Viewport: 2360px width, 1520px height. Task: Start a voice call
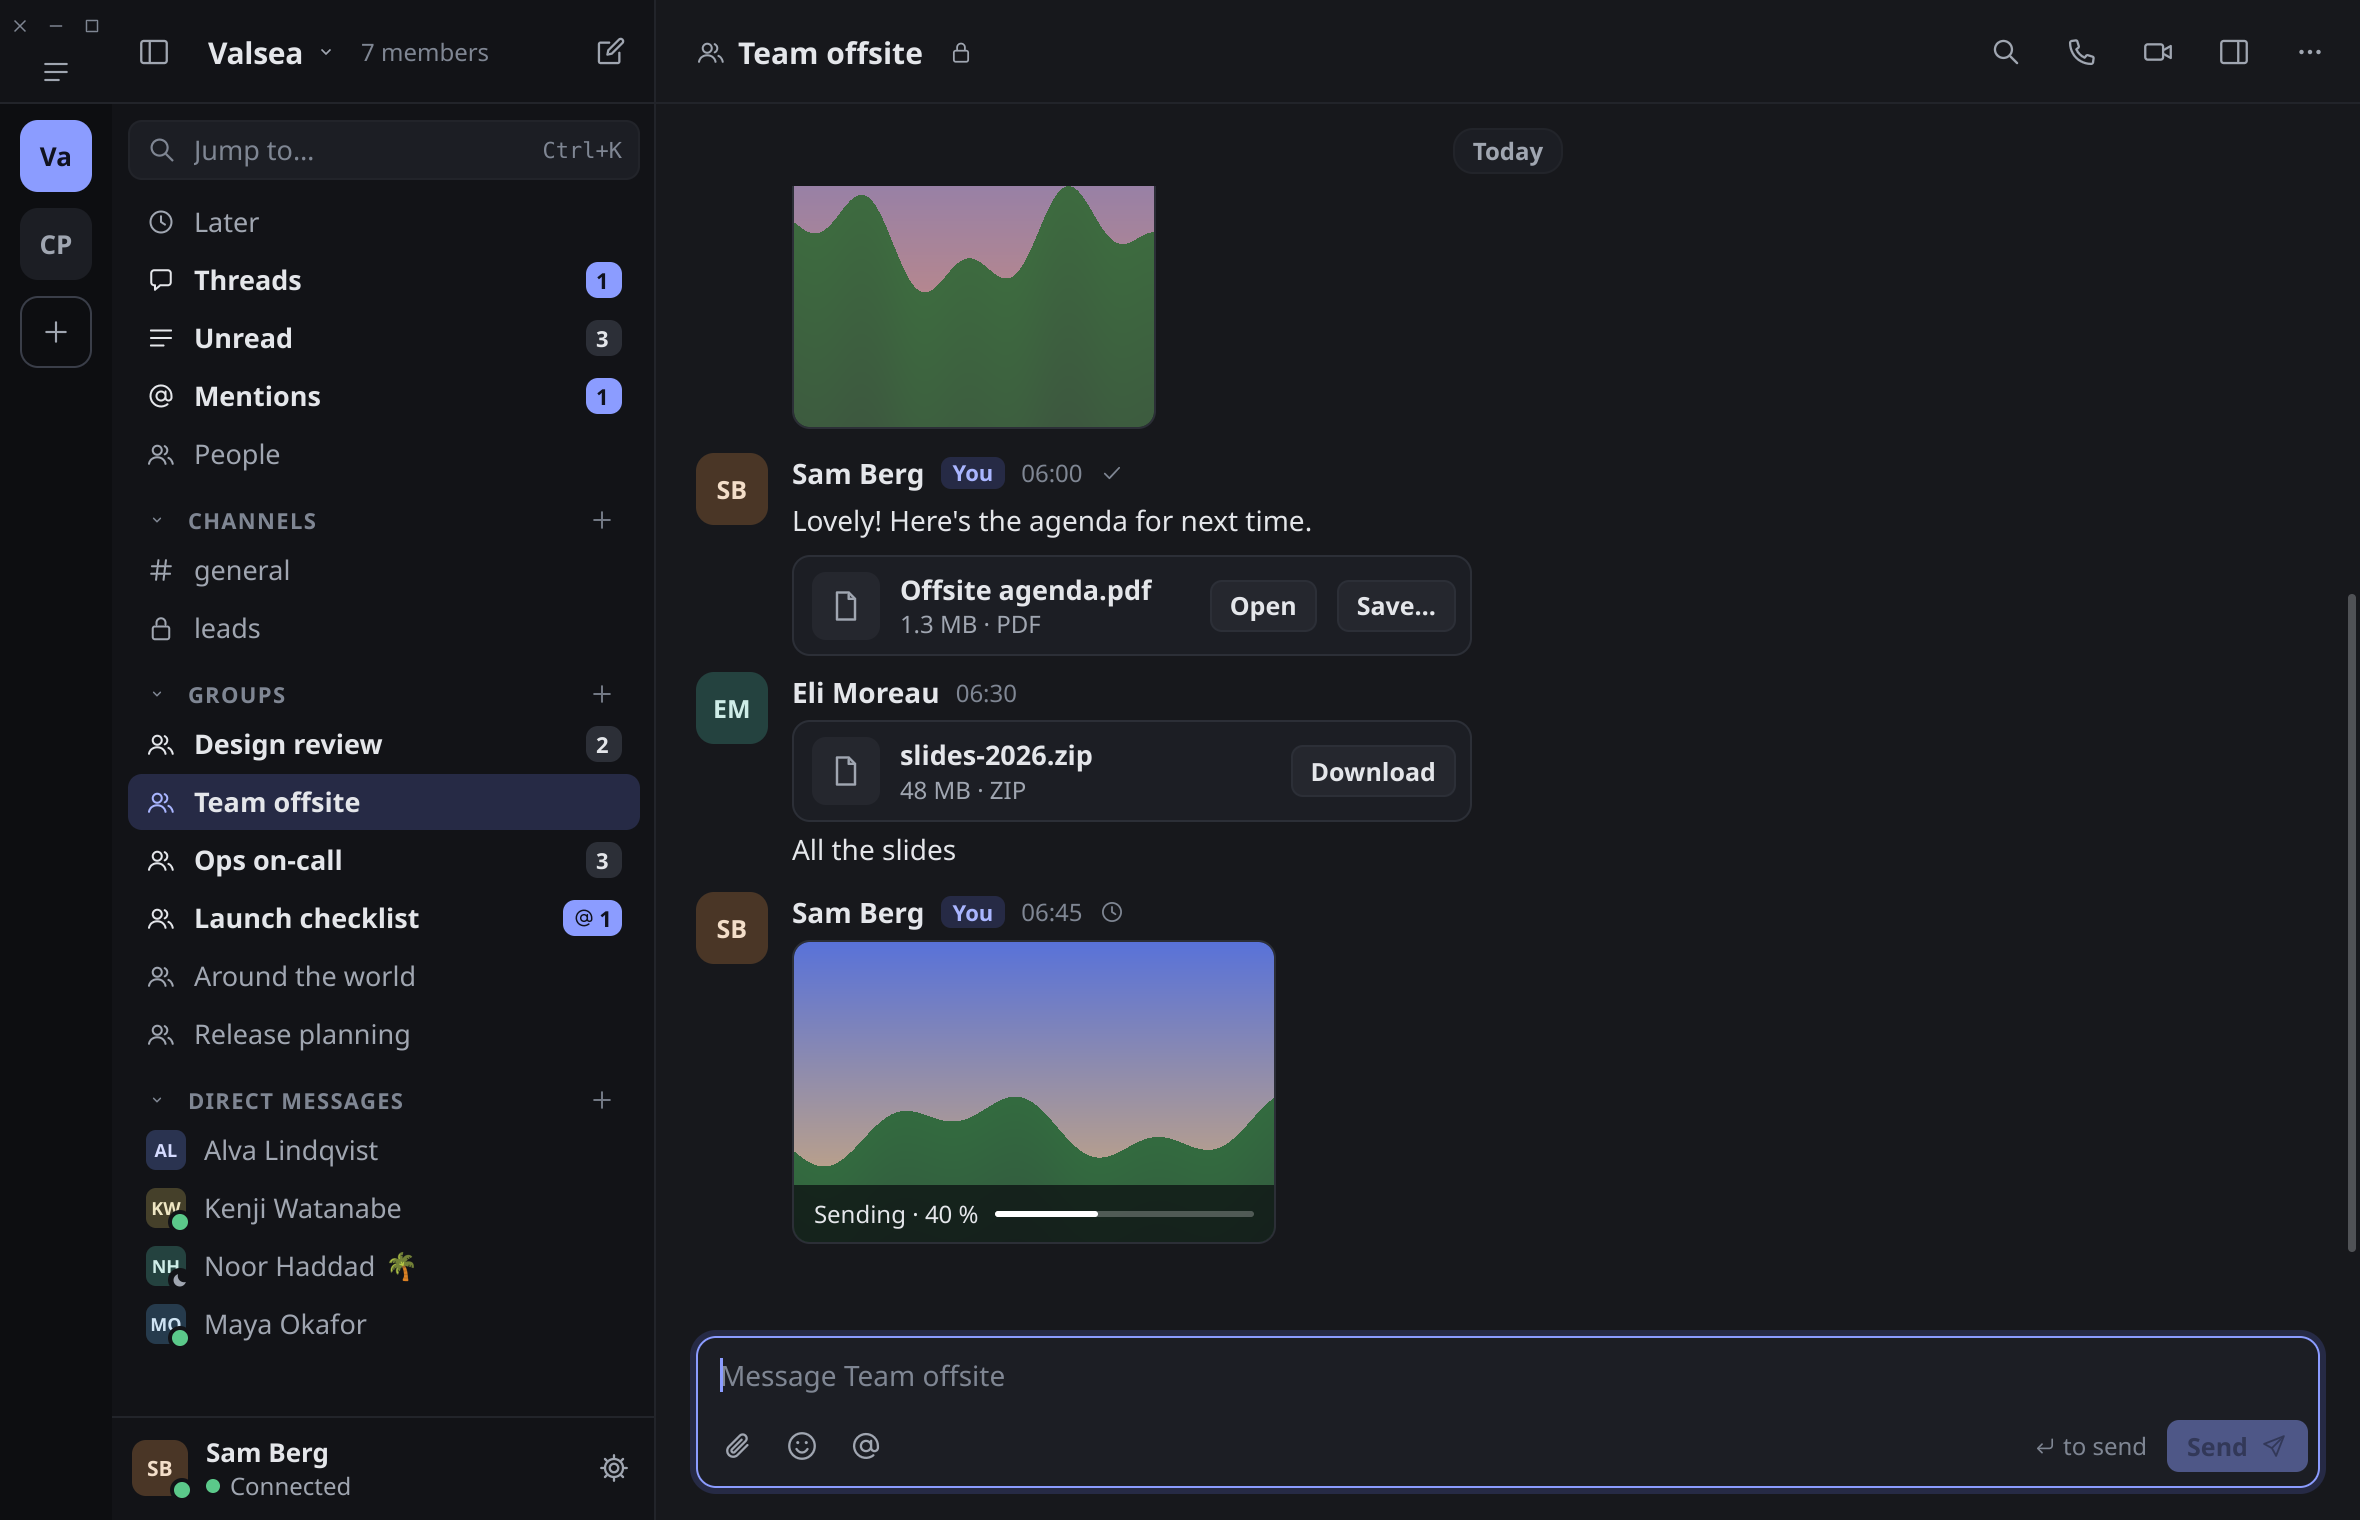(x=2081, y=52)
